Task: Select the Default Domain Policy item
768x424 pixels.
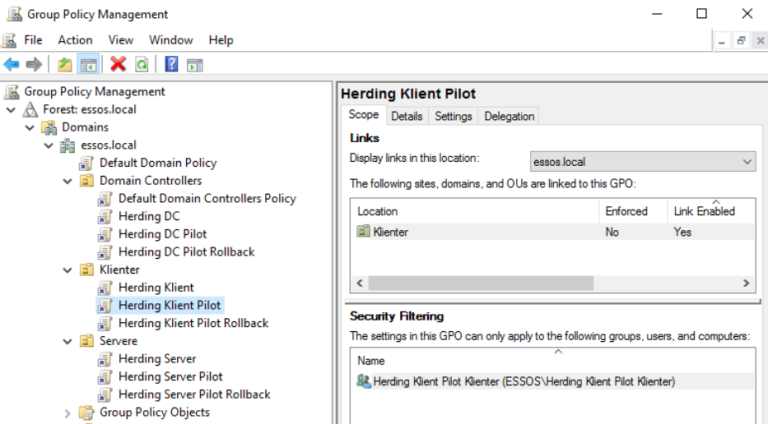Action: coord(157,163)
